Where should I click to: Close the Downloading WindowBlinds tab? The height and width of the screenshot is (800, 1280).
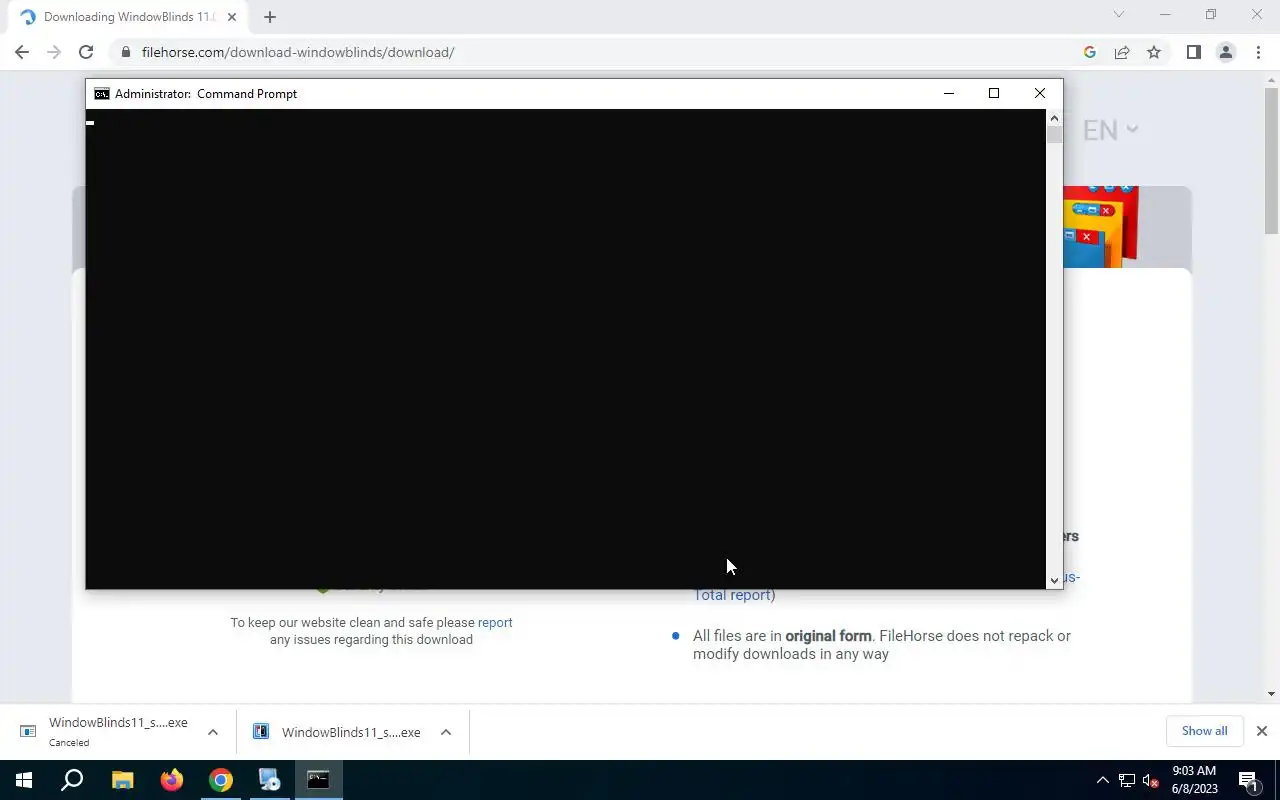pyautogui.click(x=232, y=17)
